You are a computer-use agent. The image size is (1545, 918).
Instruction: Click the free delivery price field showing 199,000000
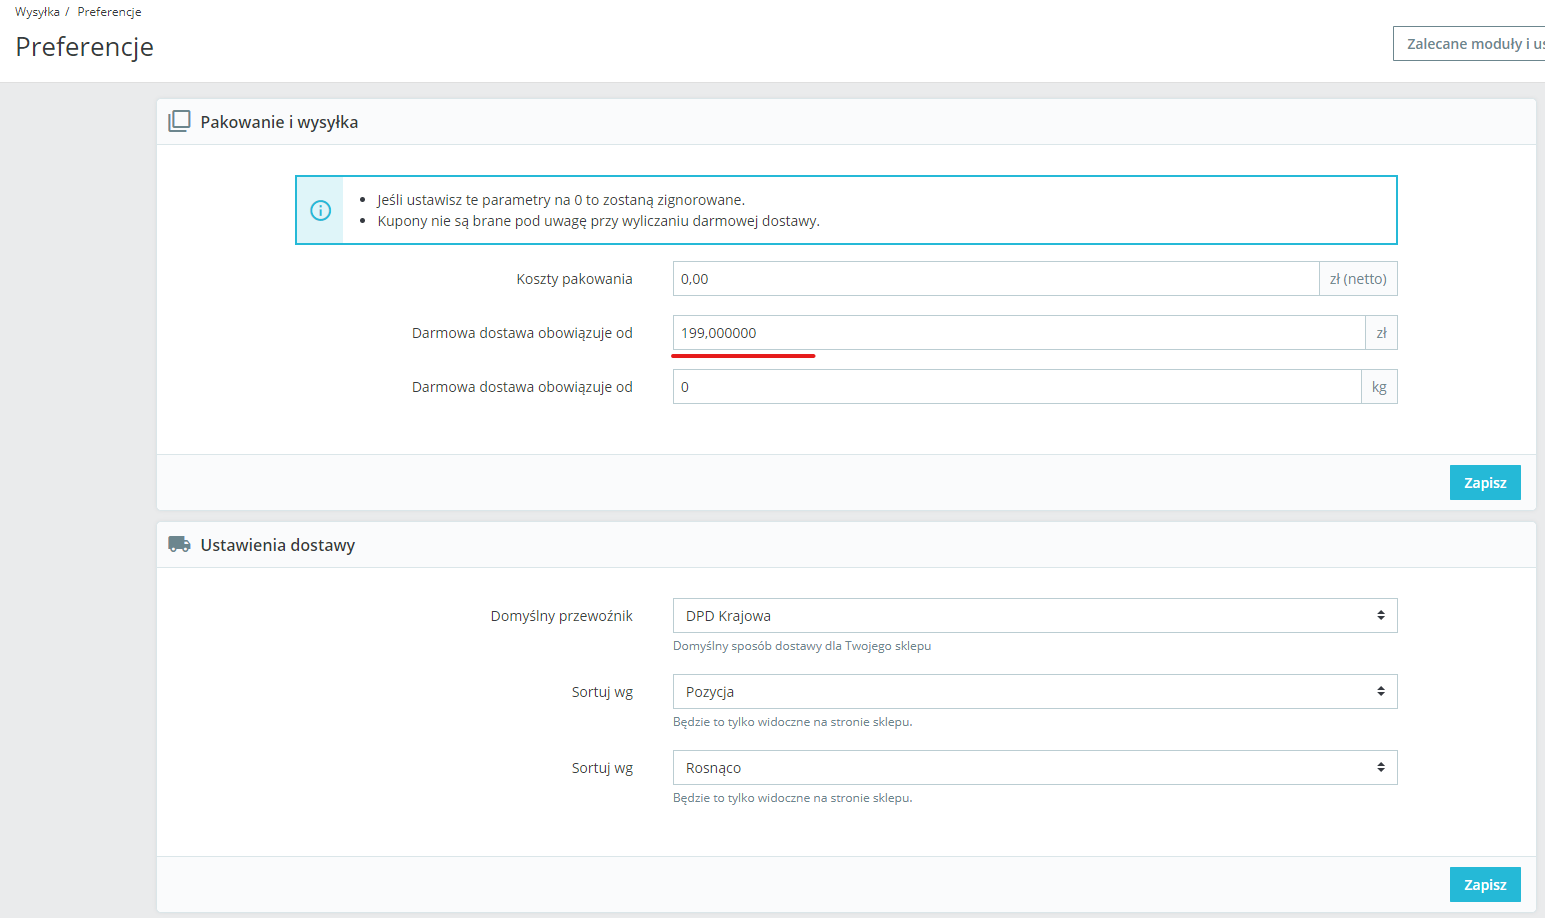1018,333
